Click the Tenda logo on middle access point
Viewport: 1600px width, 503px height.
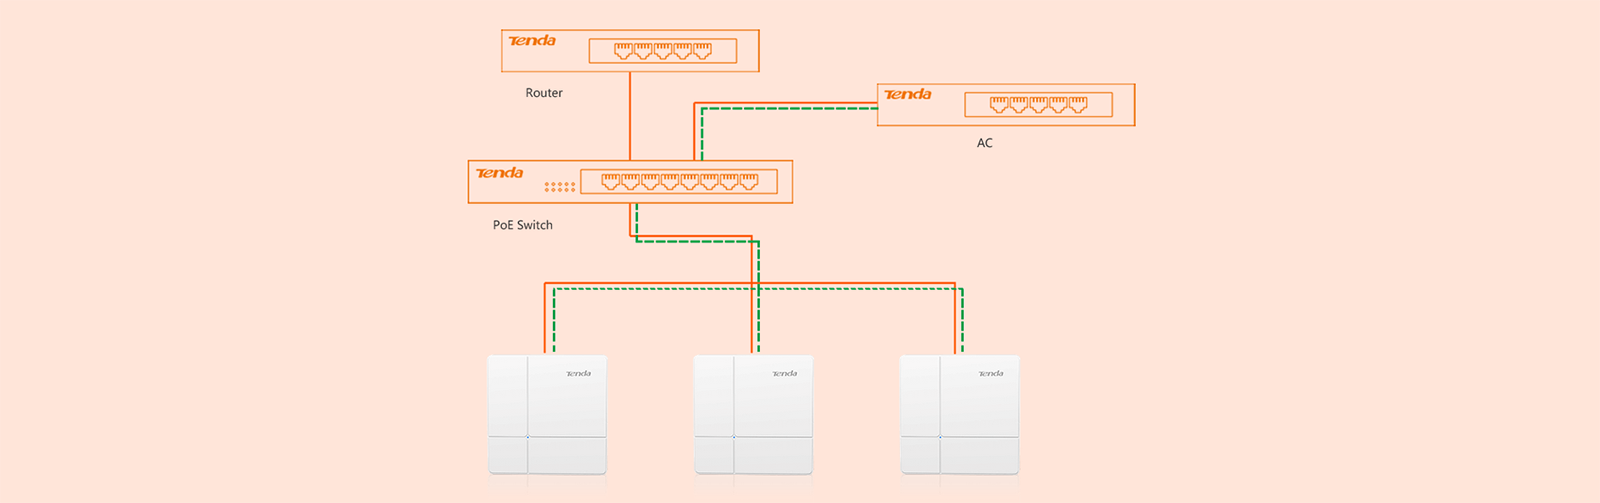pos(785,374)
